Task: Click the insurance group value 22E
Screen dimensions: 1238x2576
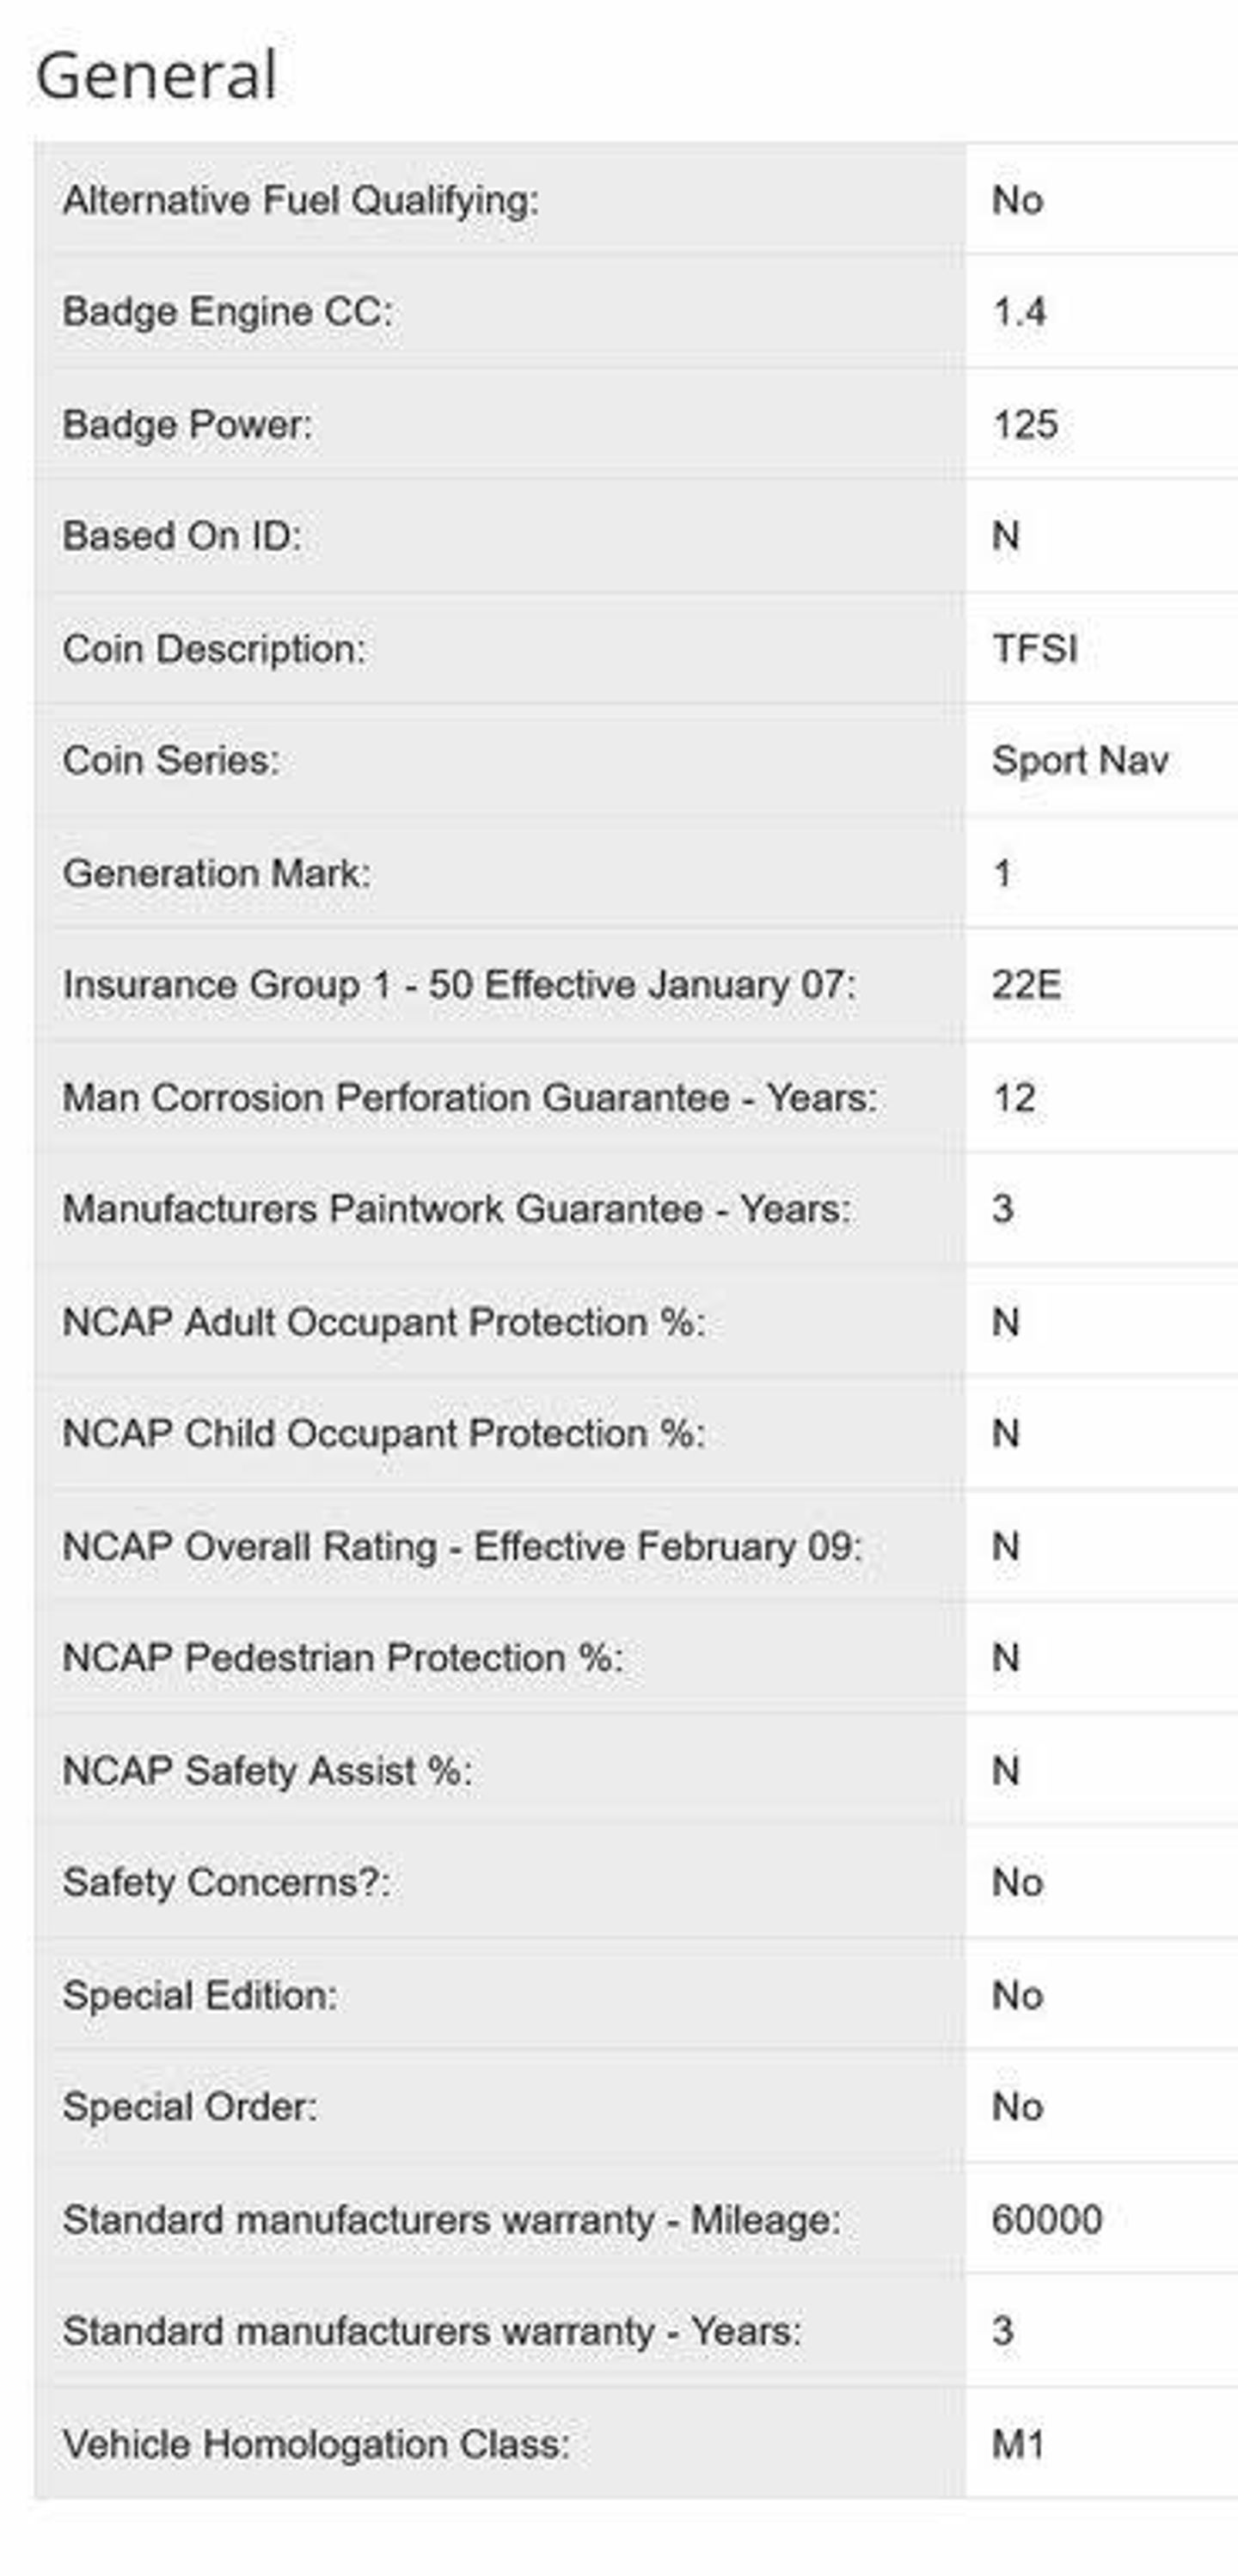Action: click(1026, 985)
